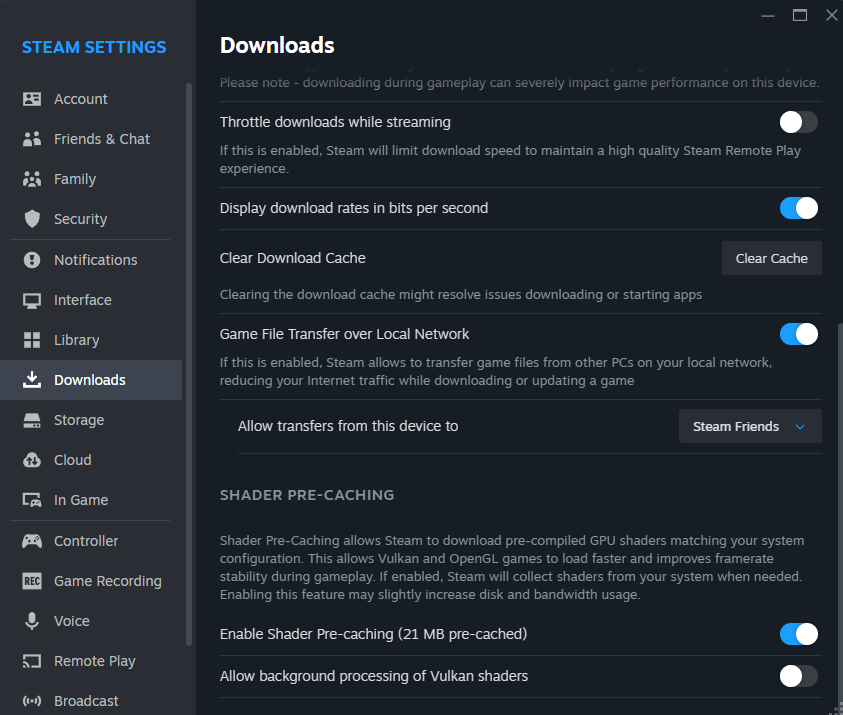
Task: Click the In Game overlay icon
Action: 32,500
